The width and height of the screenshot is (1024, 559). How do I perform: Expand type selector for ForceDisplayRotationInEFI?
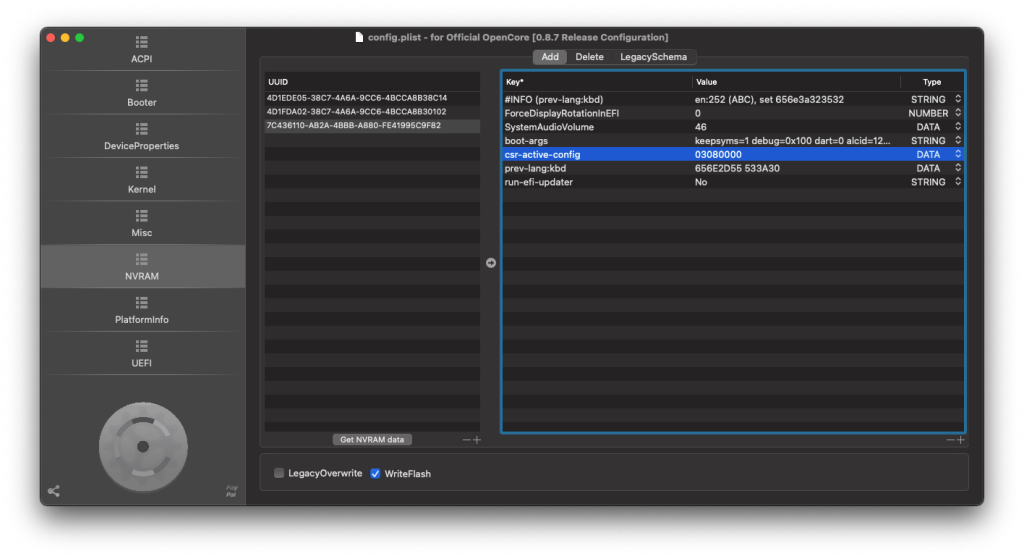[957, 113]
